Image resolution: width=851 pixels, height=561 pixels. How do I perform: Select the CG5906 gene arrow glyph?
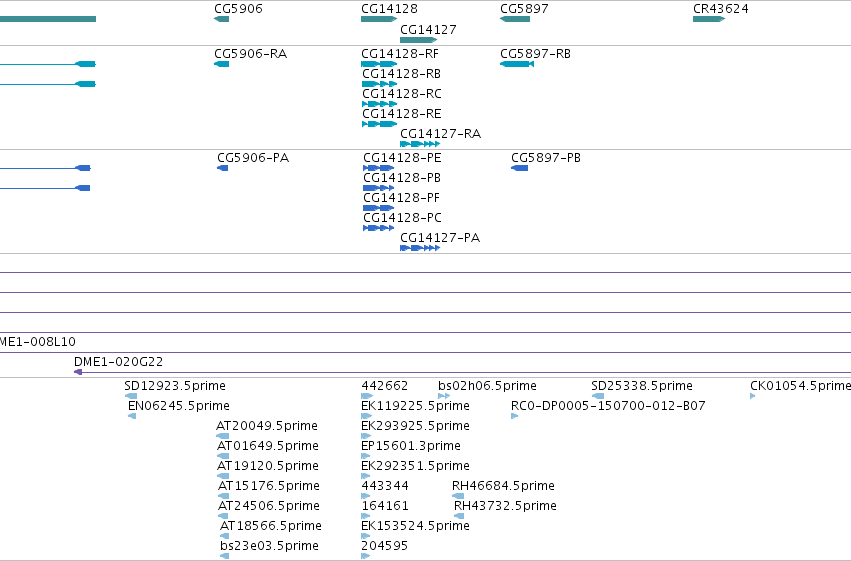(221, 19)
